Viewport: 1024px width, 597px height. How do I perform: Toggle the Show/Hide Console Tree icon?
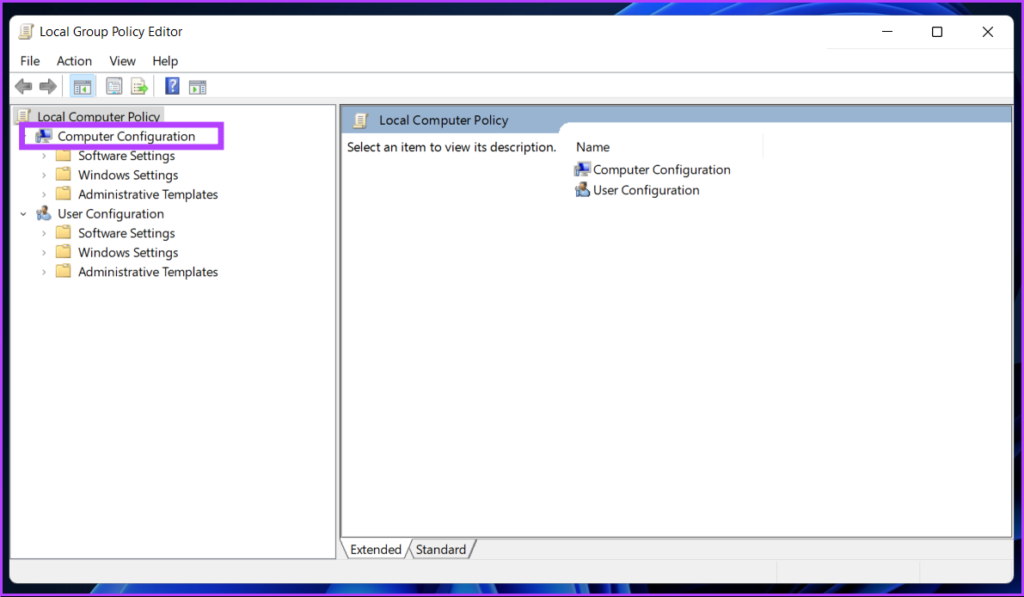click(82, 87)
